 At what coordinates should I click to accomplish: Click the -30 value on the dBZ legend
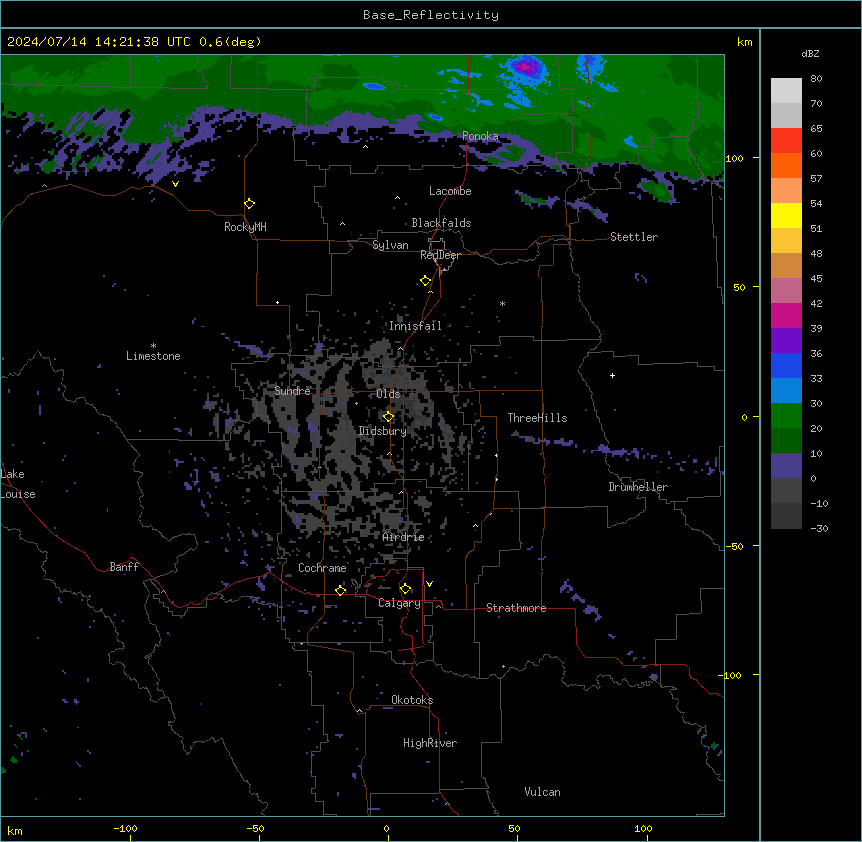[819, 528]
